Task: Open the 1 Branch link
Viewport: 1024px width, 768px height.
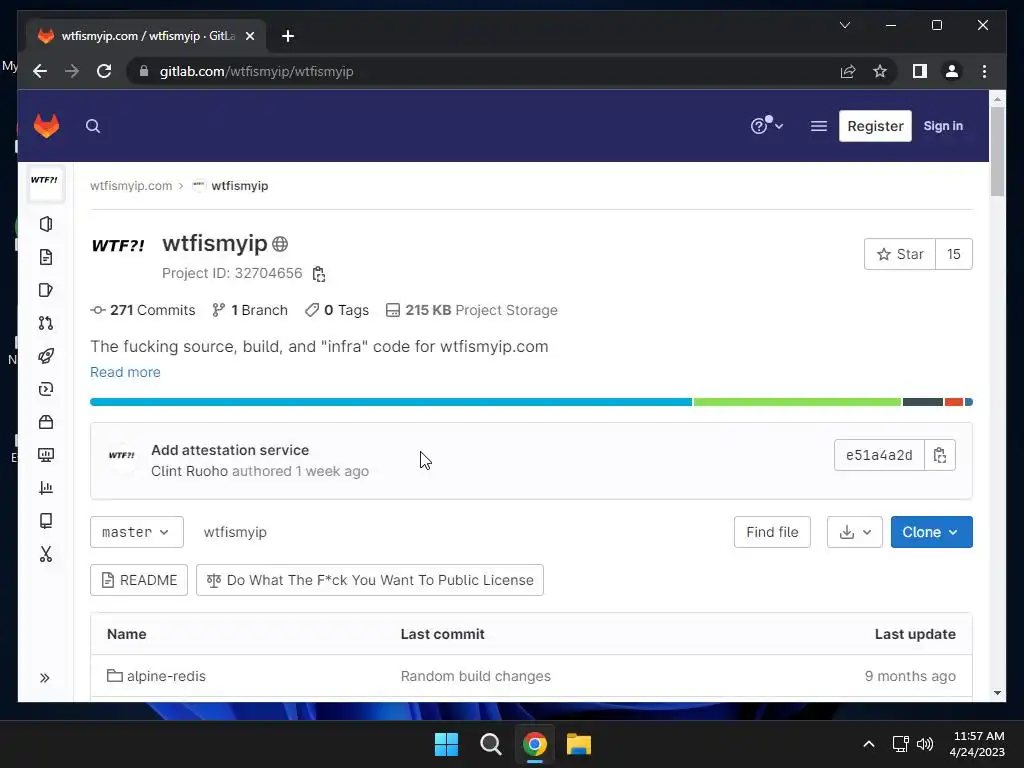Action: [250, 310]
